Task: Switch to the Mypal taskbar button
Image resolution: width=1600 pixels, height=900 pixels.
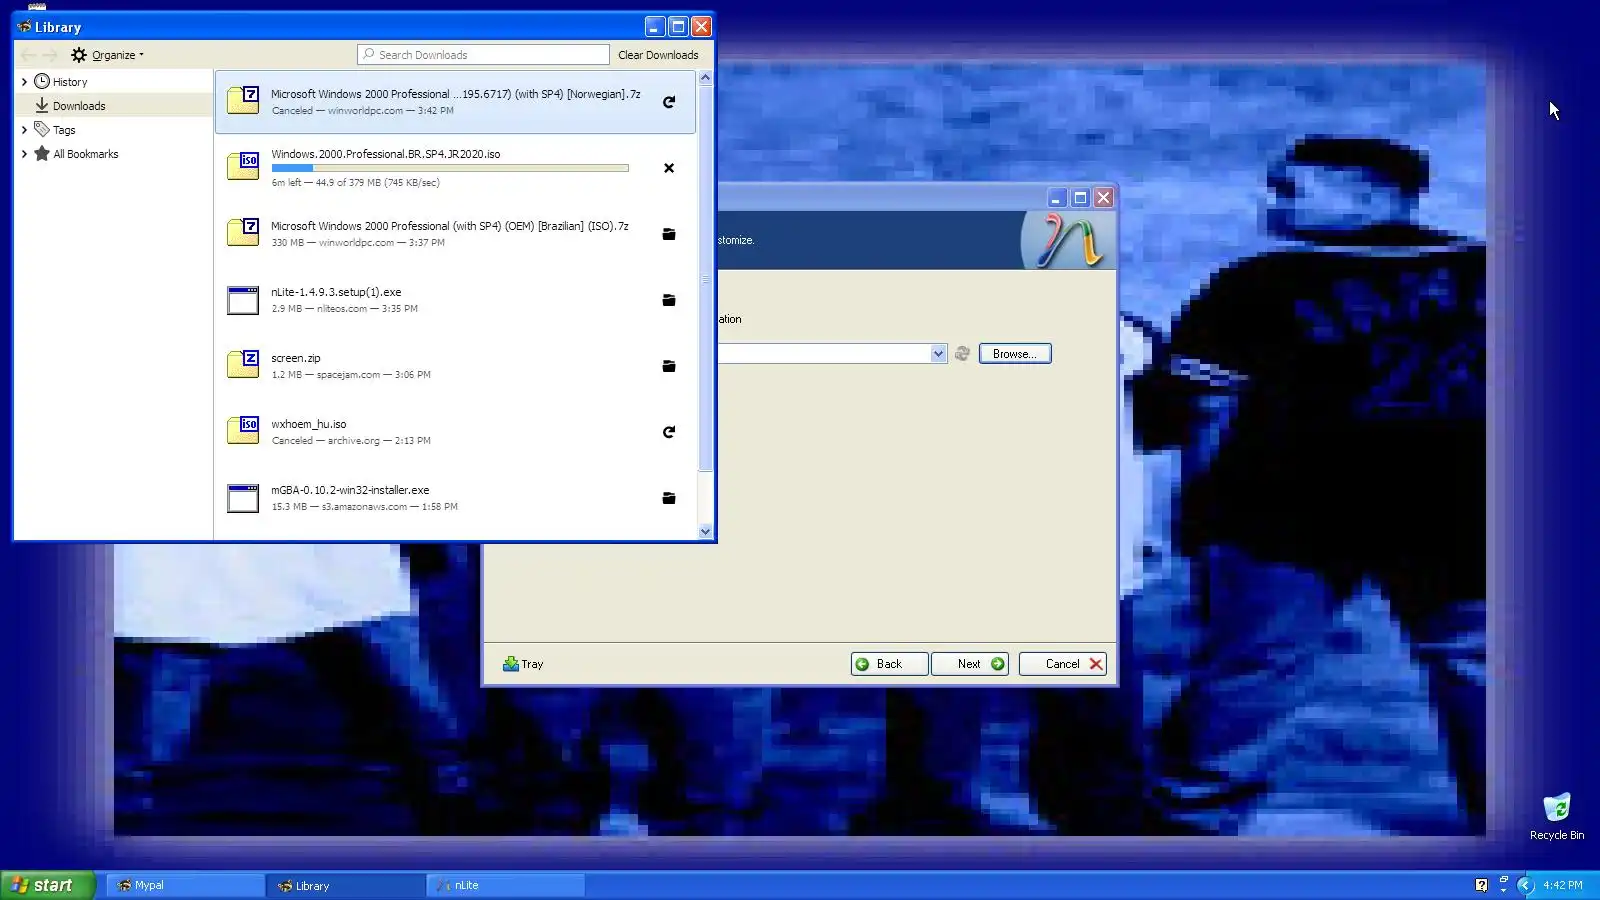Action: pyautogui.click(x=185, y=885)
